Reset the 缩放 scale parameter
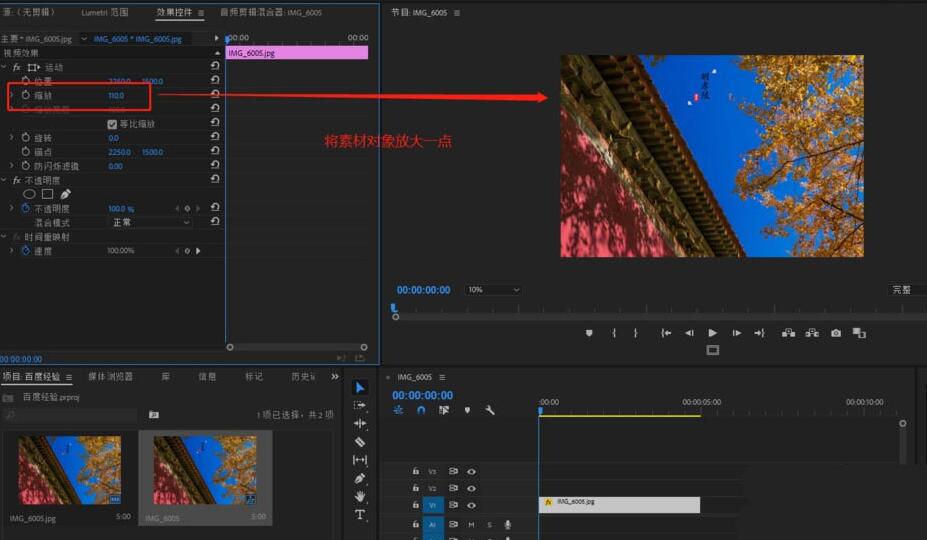 [x=215, y=95]
